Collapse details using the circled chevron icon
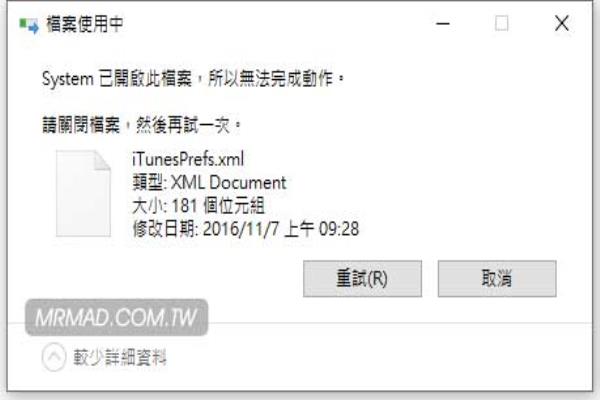 click(x=54, y=357)
